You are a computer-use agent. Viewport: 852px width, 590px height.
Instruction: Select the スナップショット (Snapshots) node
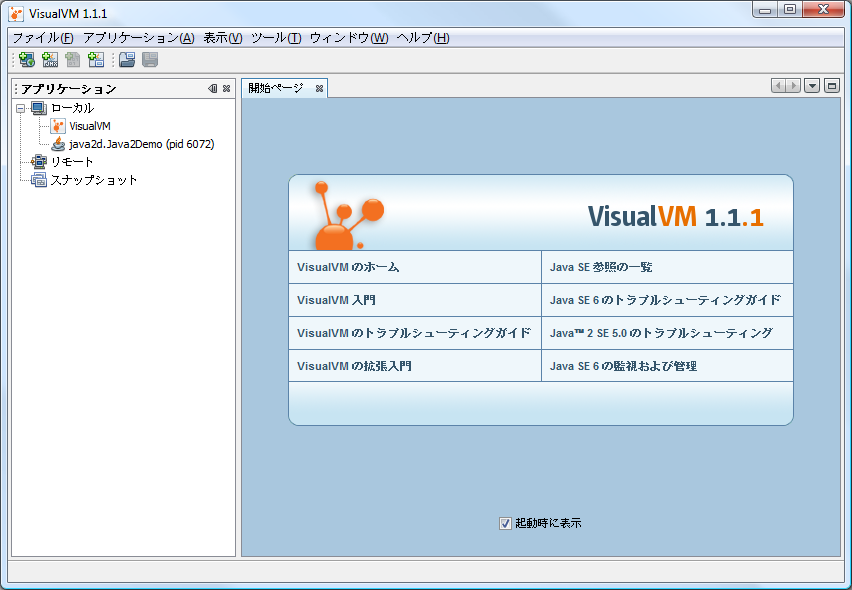(94, 180)
